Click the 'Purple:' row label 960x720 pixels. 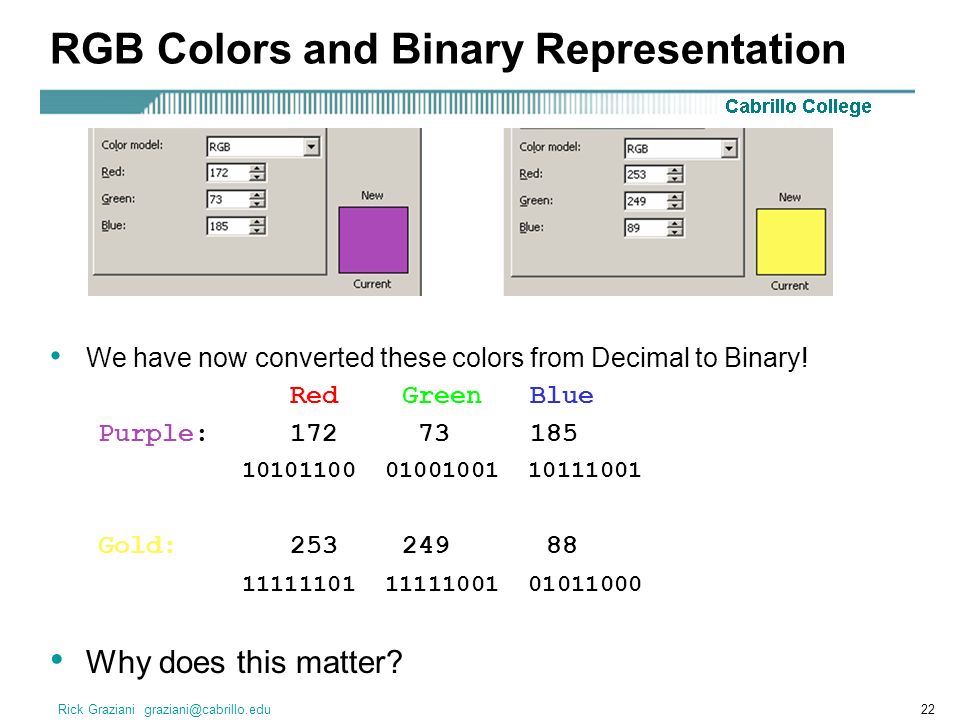pos(152,433)
